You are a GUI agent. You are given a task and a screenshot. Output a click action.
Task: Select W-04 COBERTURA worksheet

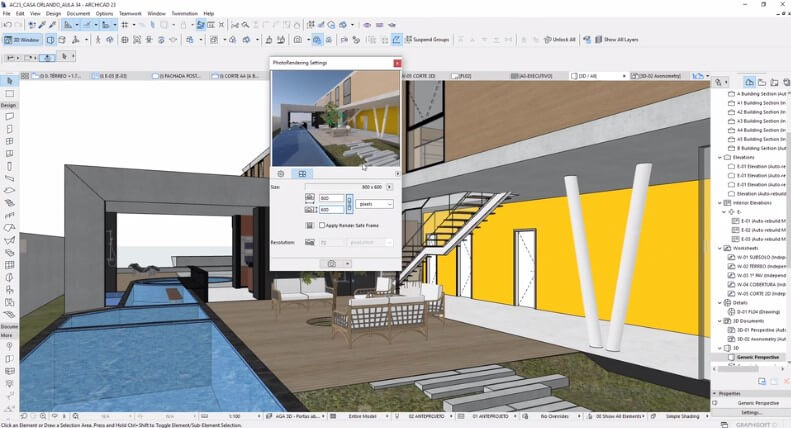click(x=757, y=285)
